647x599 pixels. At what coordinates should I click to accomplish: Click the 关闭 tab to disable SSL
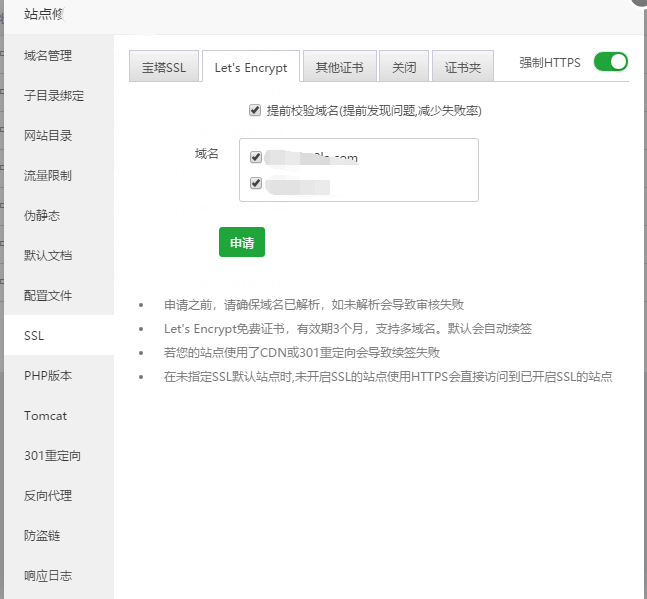tap(404, 68)
